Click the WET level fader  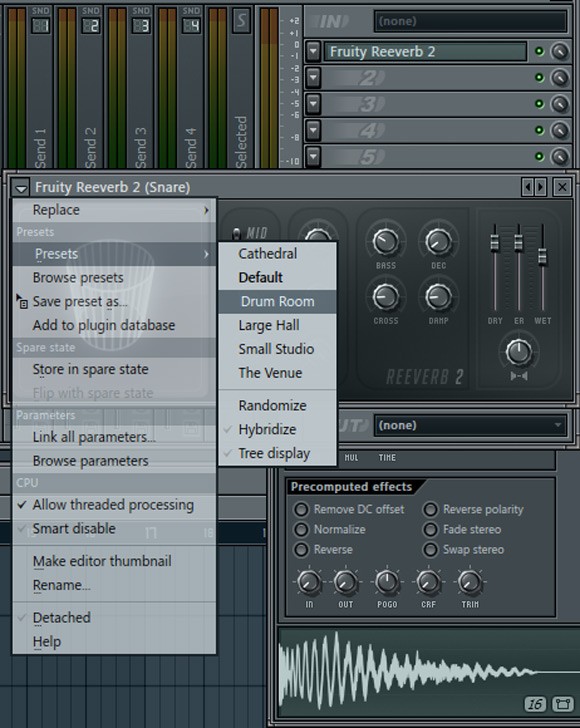[542, 257]
